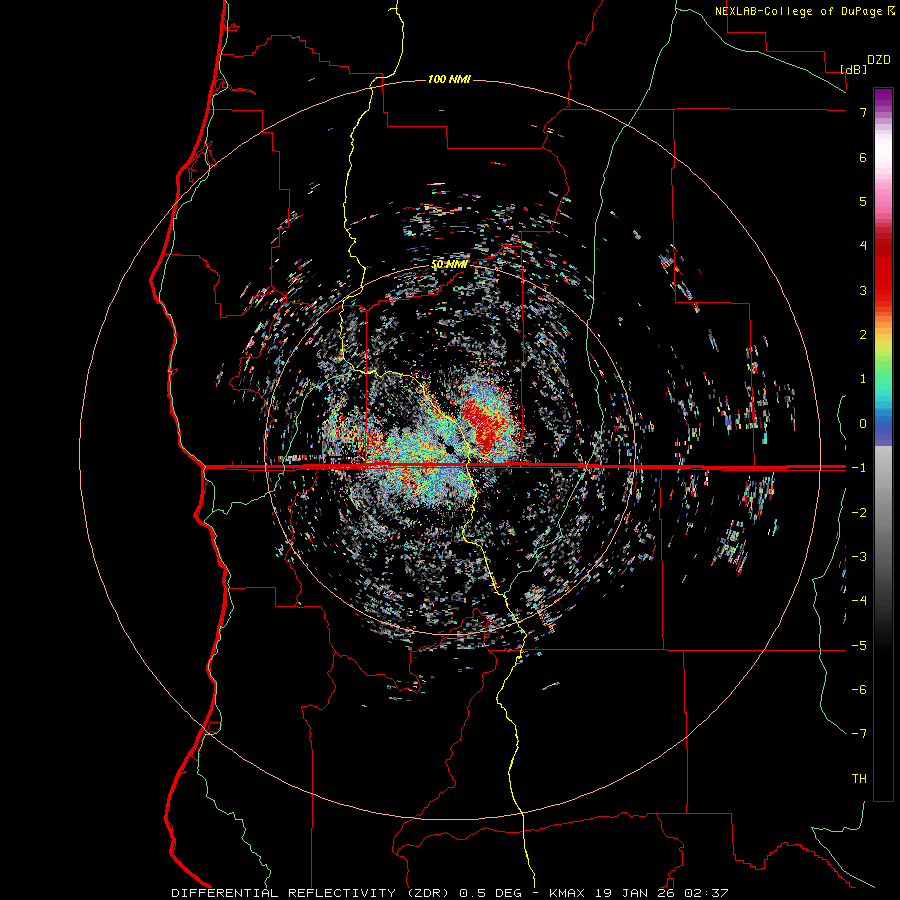Click the 1 value on color scale

tap(863, 379)
